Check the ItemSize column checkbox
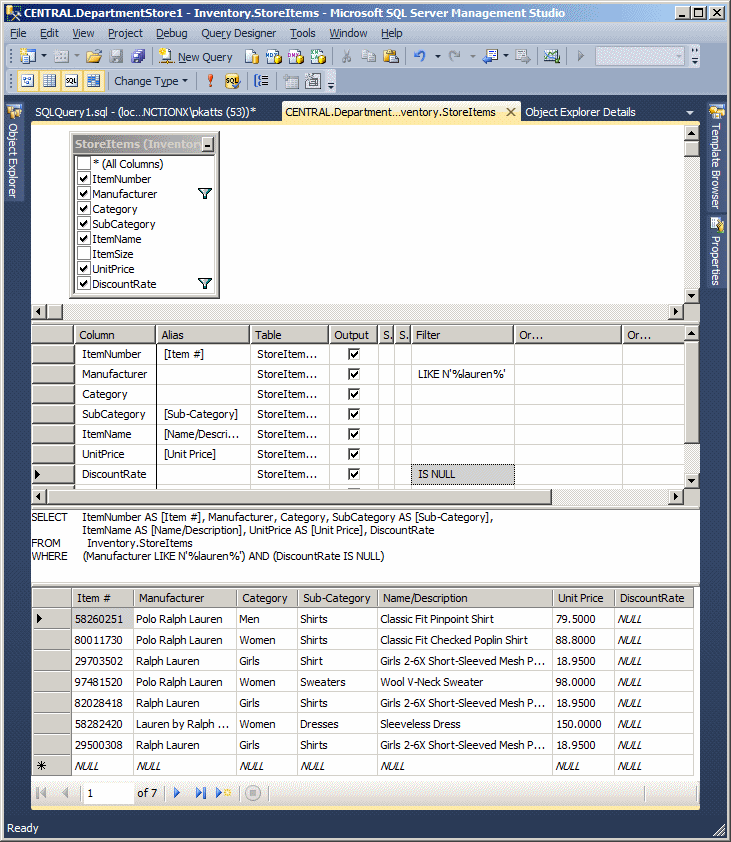Screen dimensions: 731x842 [x=84, y=253]
